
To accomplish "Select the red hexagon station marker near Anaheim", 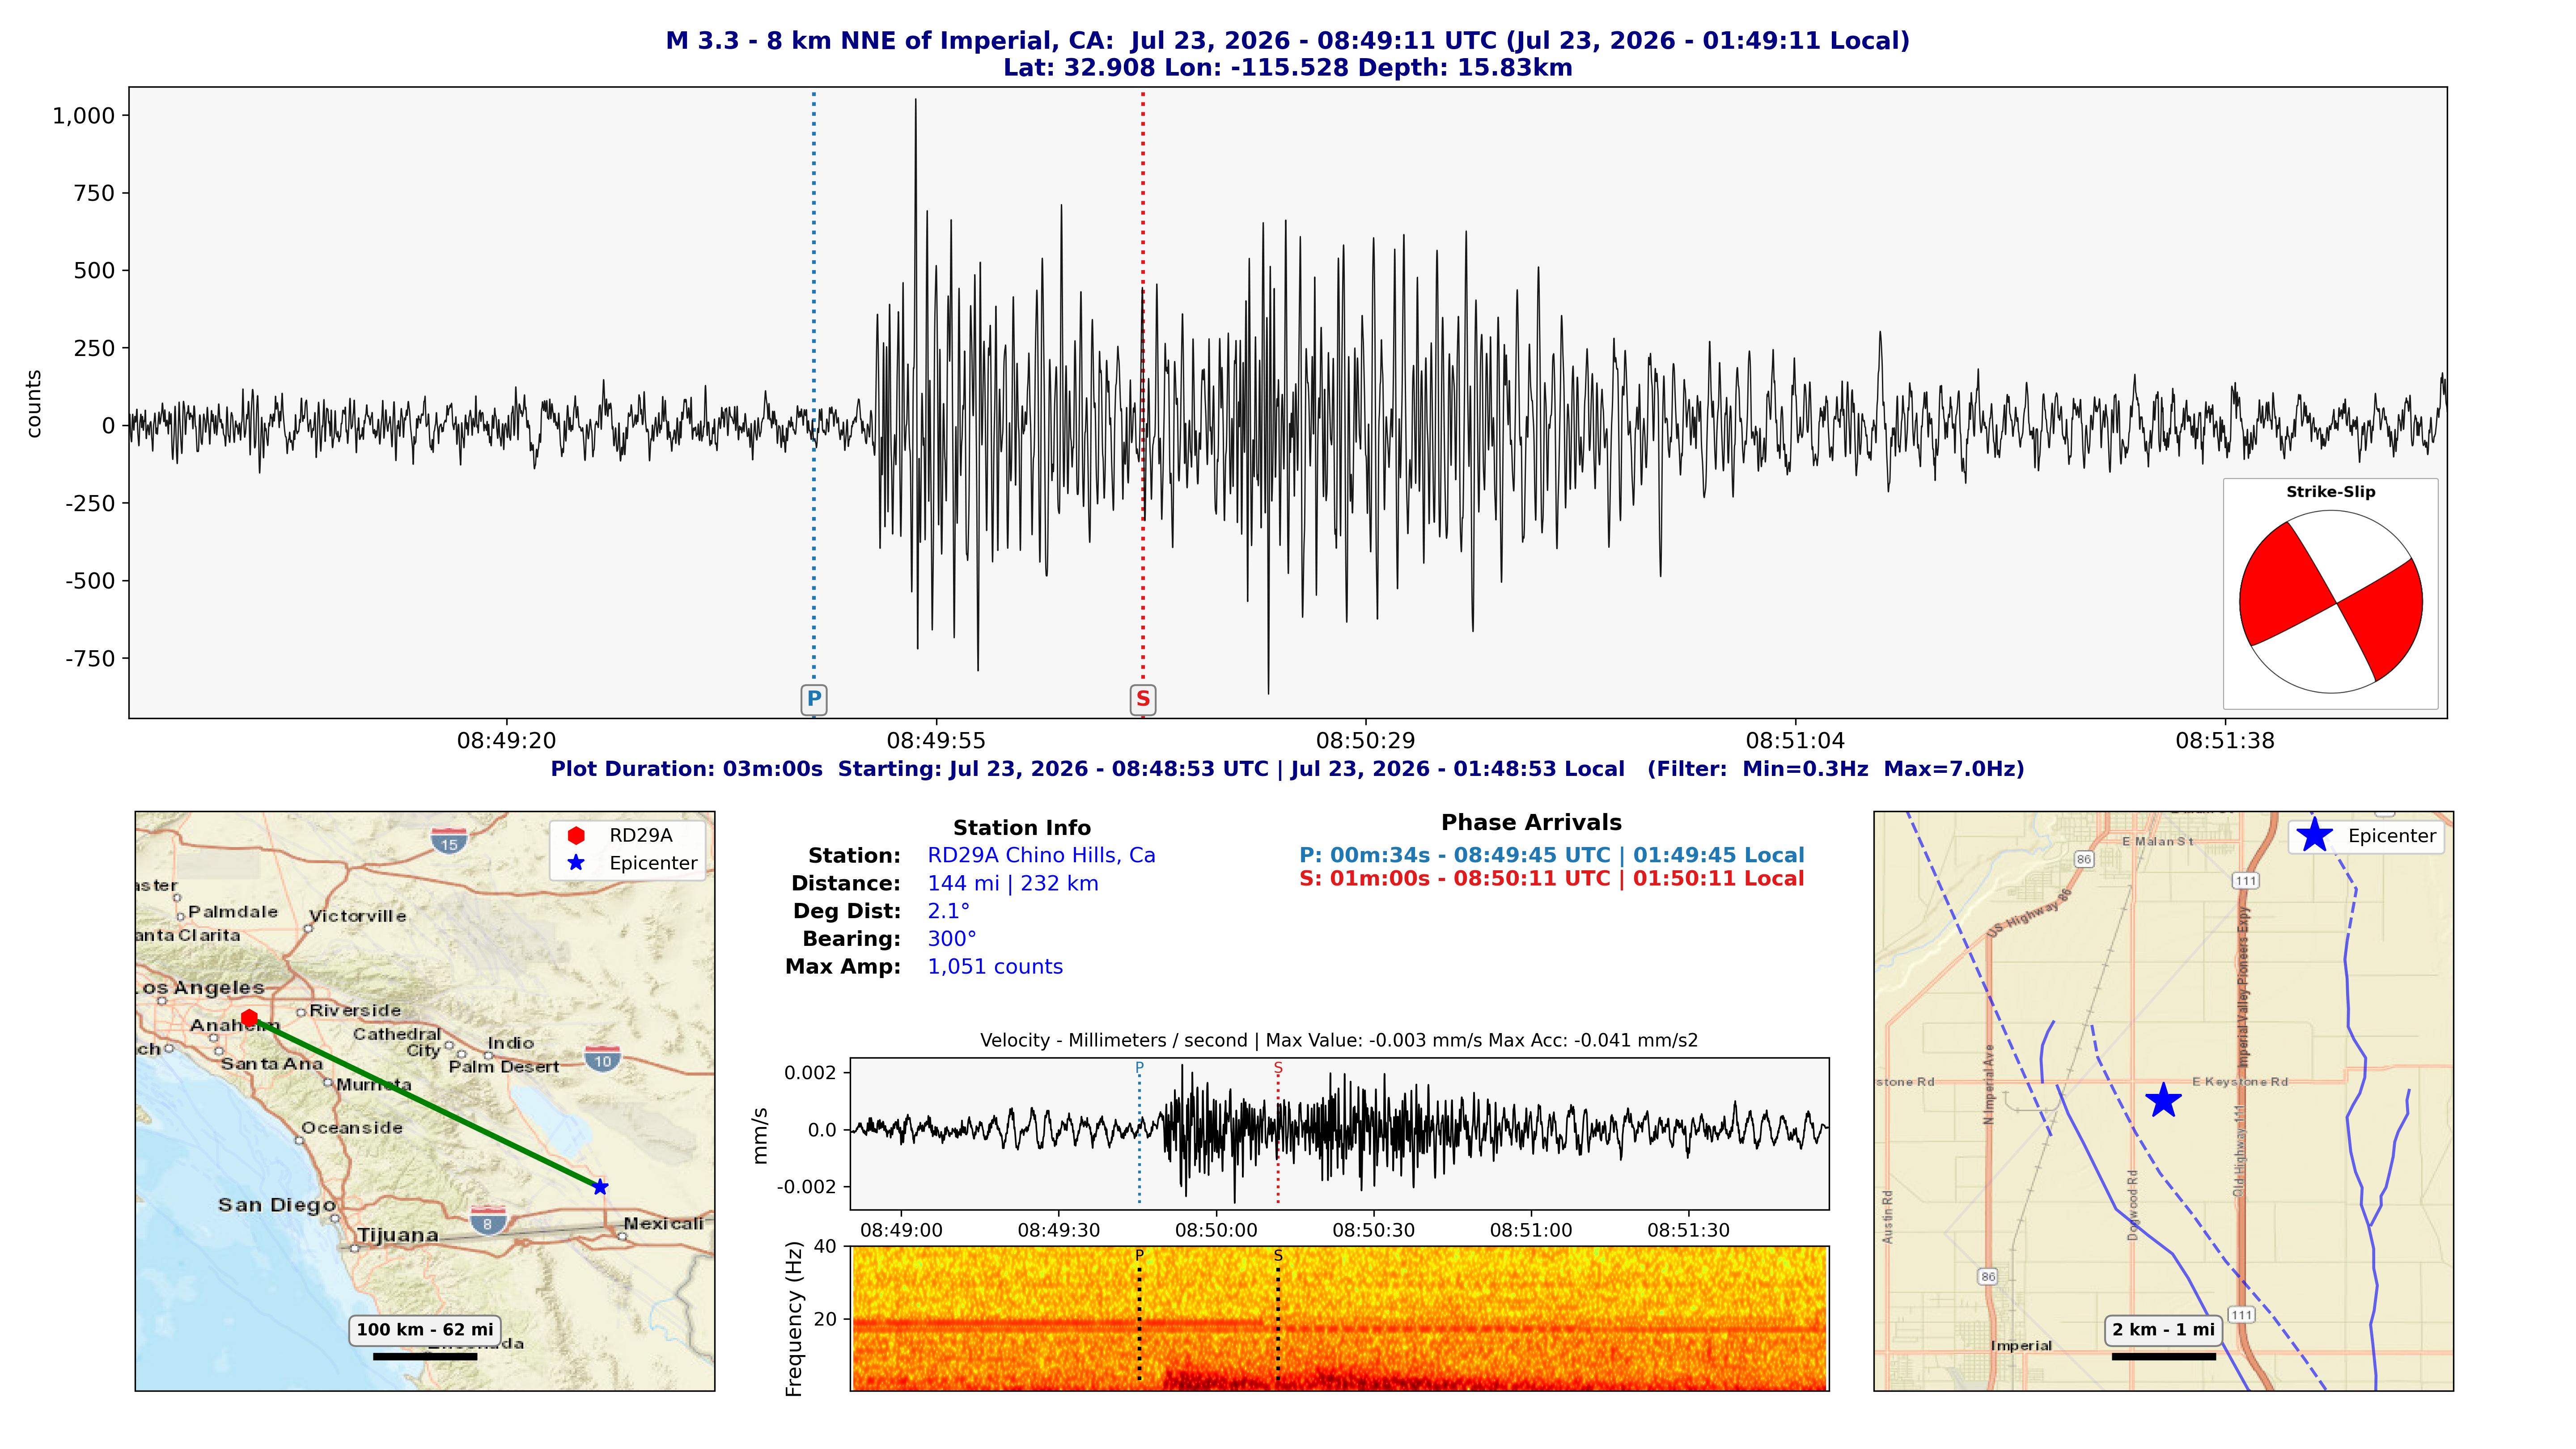I will [249, 1018].
